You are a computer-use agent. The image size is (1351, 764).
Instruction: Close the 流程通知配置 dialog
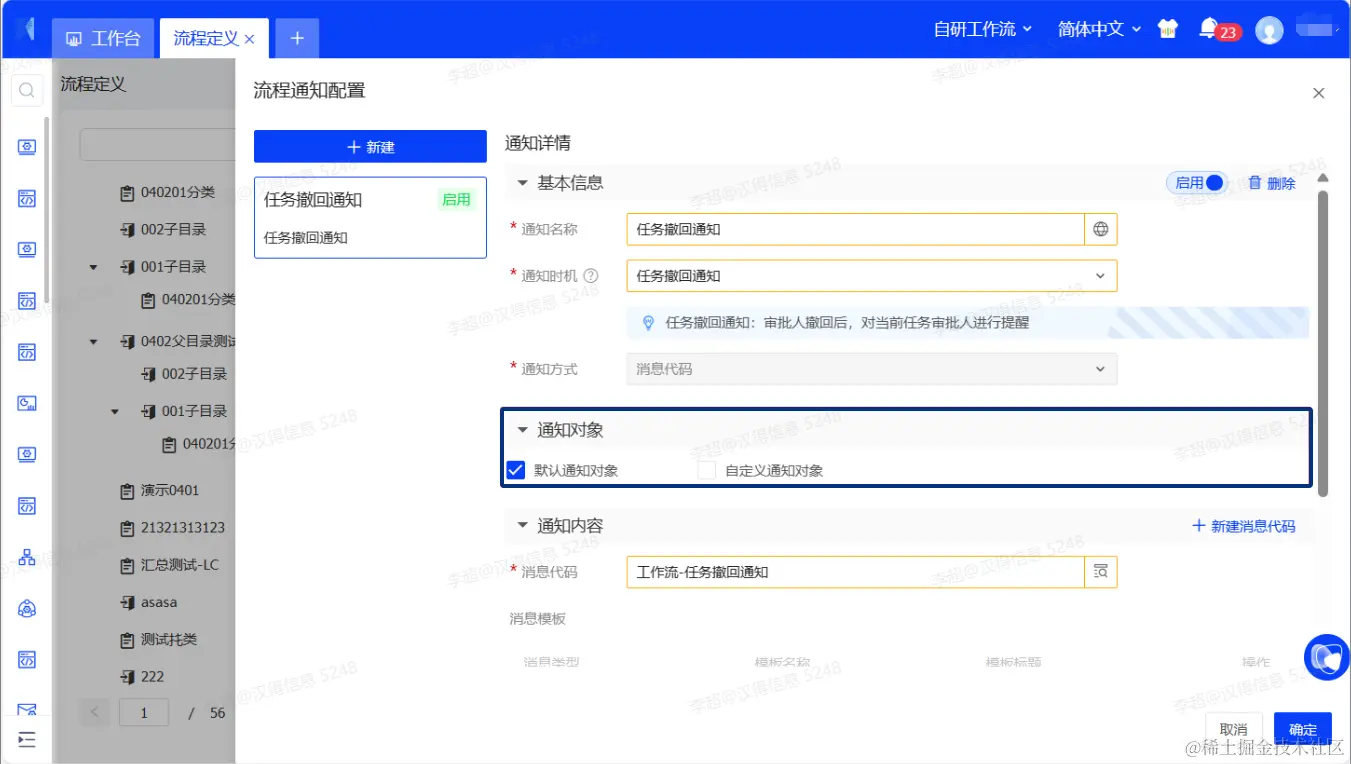point(1319,93)
